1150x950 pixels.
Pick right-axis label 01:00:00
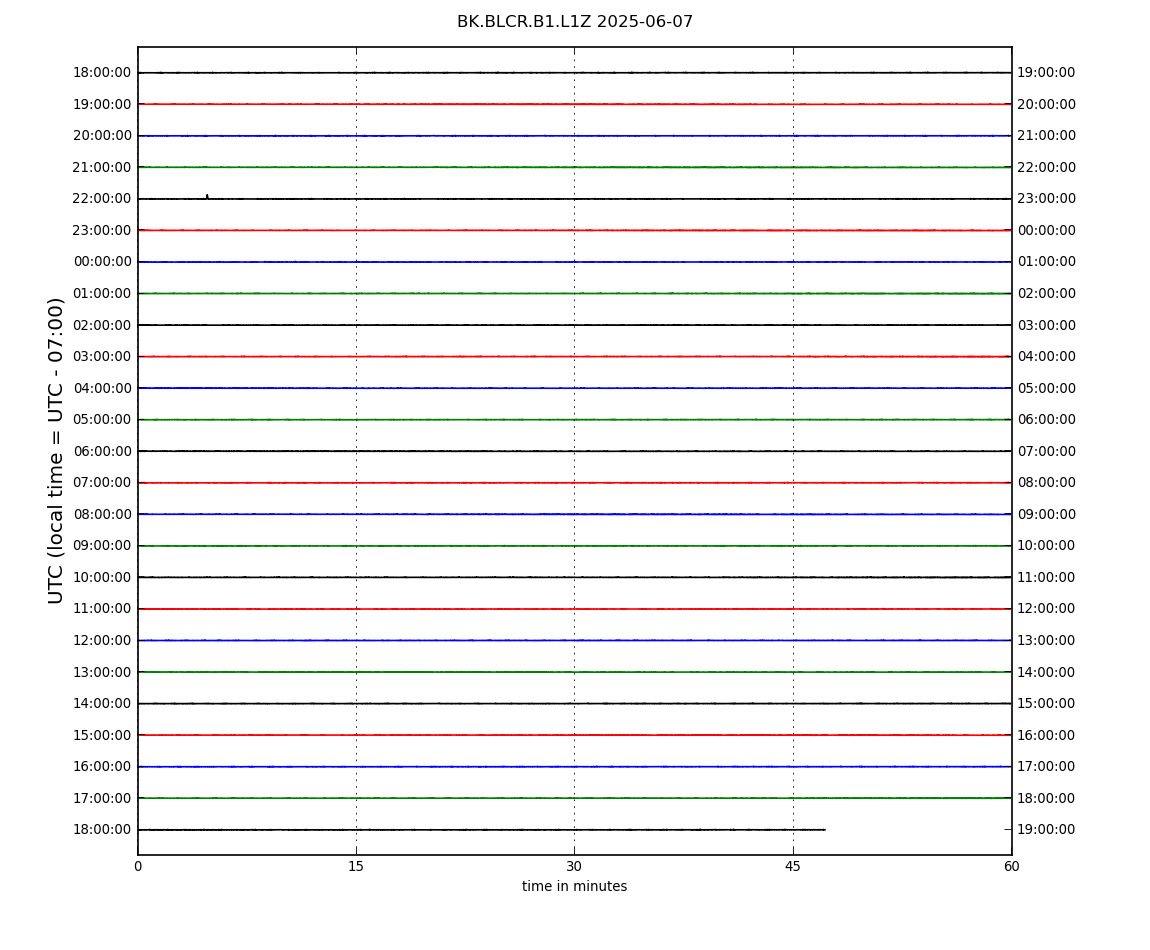click(1047, 262)
